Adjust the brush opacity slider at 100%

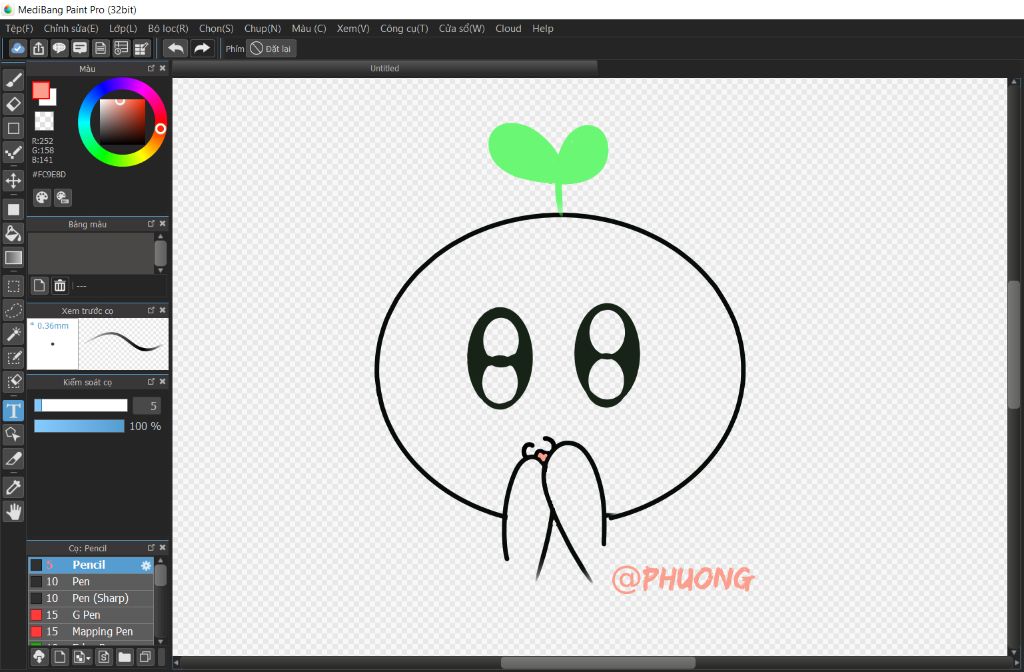click(x=79, y=426)
